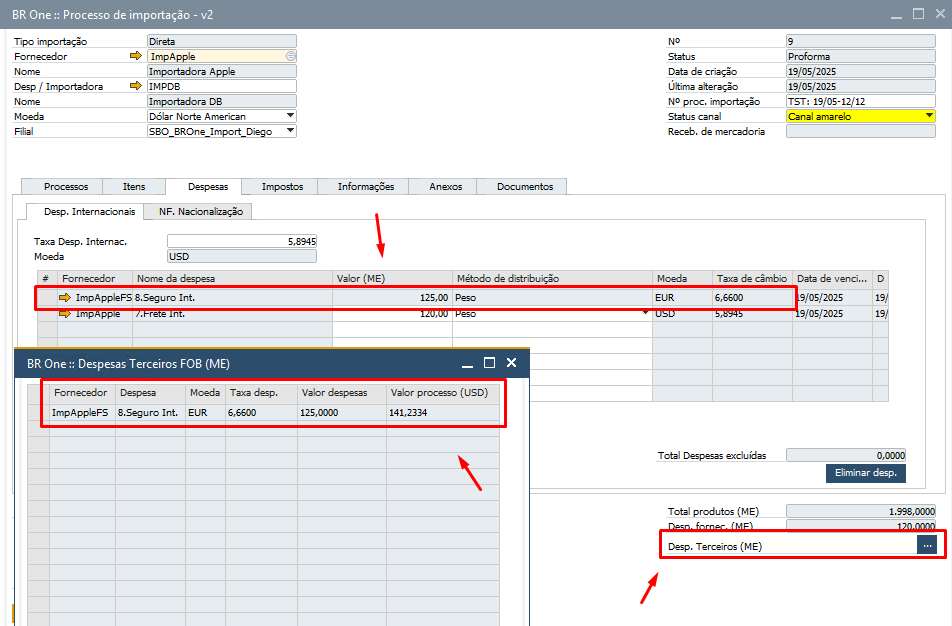Click exchange rate 6,6600 in main grid
The width and height of the screenshot is (952, 626).
(752, 298)
